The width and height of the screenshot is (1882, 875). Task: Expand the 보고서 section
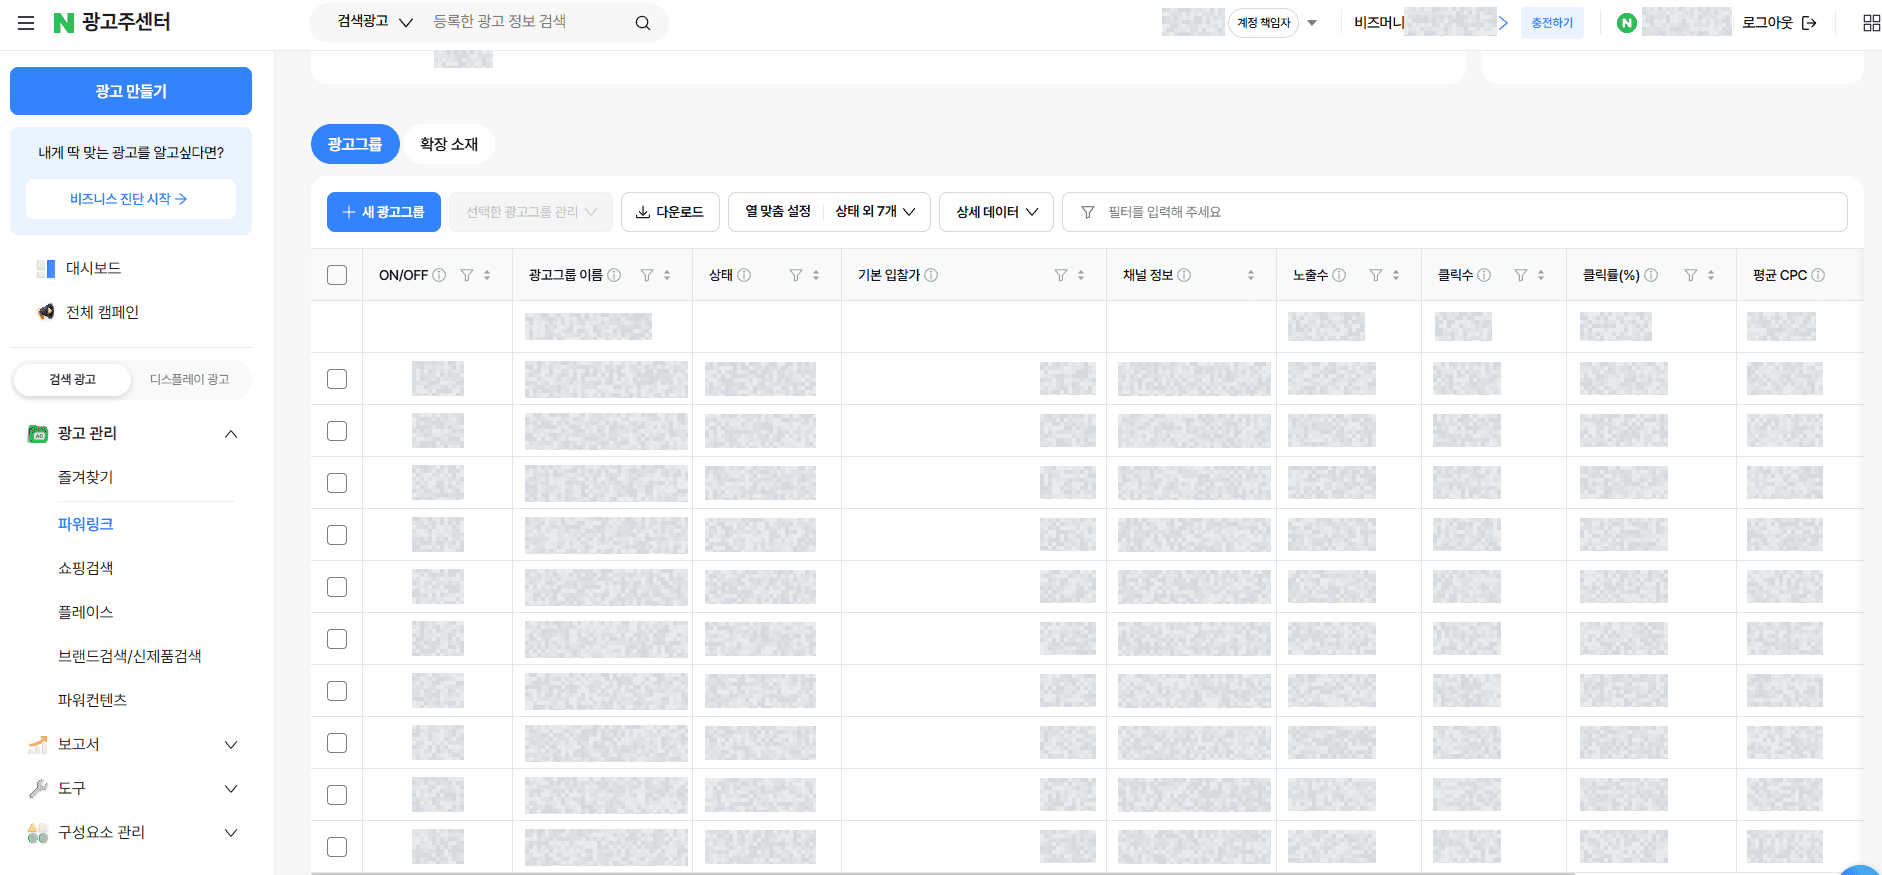coord(231,744)
